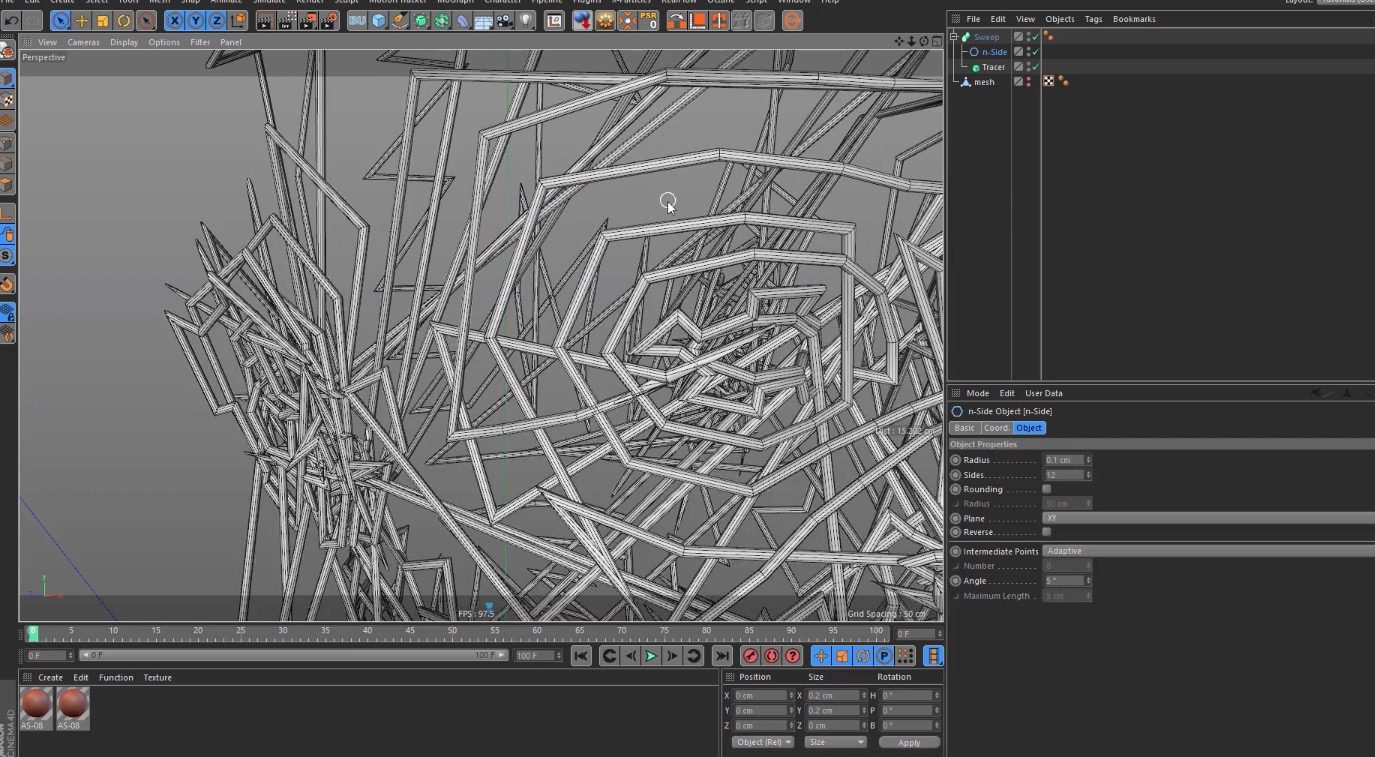Activate the Rotate tool in the toolbar
The width and height of the screenshot is (1375, 757).
(124, 20)
